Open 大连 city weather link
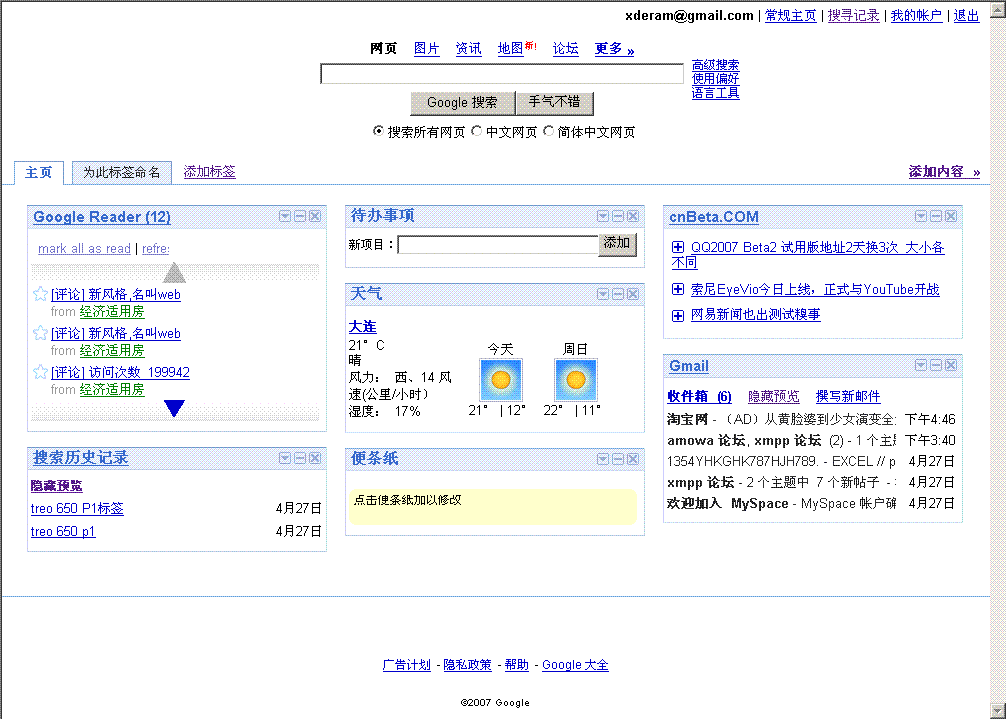This screenshot has width=1006, height=719. tap(362, 326)
